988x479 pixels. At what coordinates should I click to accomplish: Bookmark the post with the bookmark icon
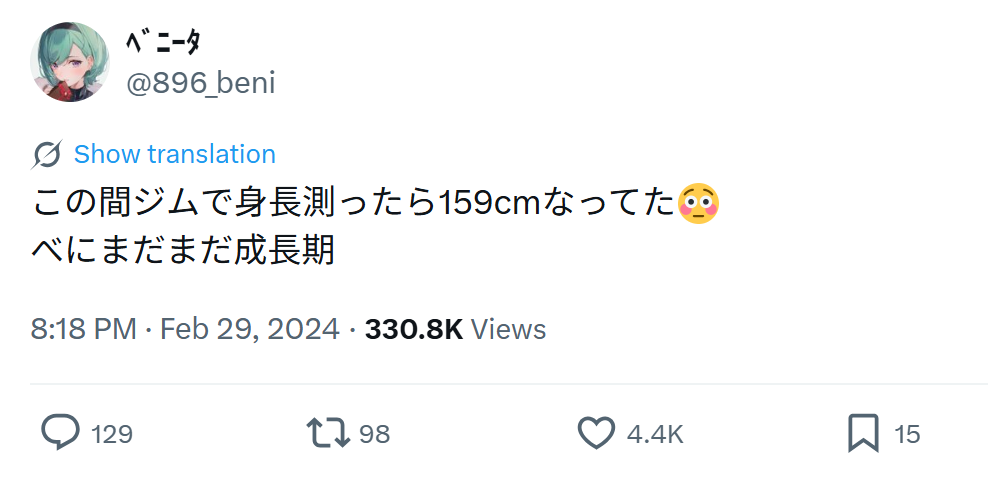coord(863,433)
